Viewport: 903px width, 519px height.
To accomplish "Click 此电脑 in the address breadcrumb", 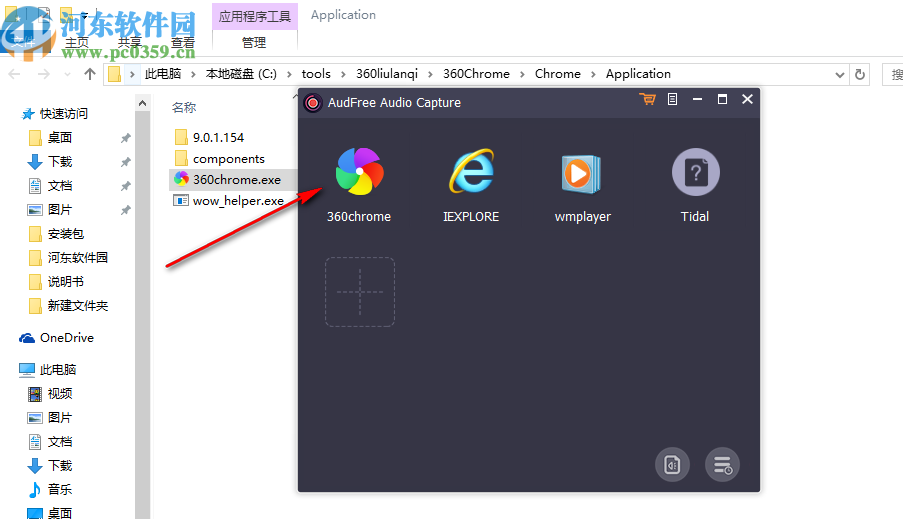I will coord(163,74).
